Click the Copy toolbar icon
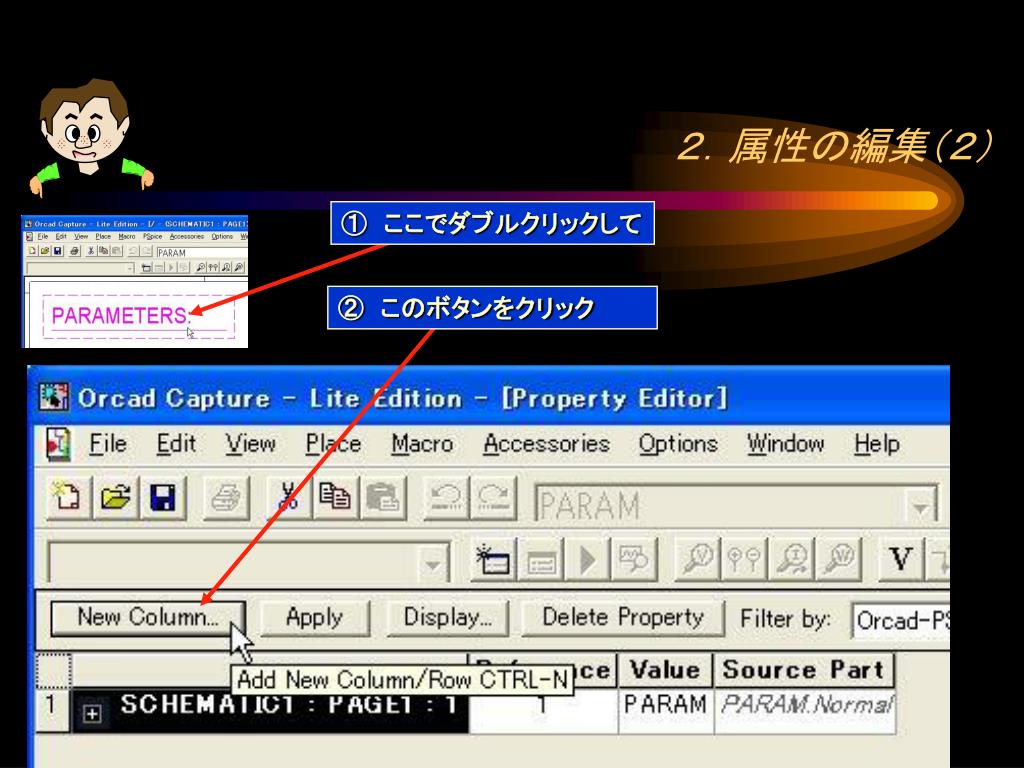1024x768 pixels. coord(334,498)
